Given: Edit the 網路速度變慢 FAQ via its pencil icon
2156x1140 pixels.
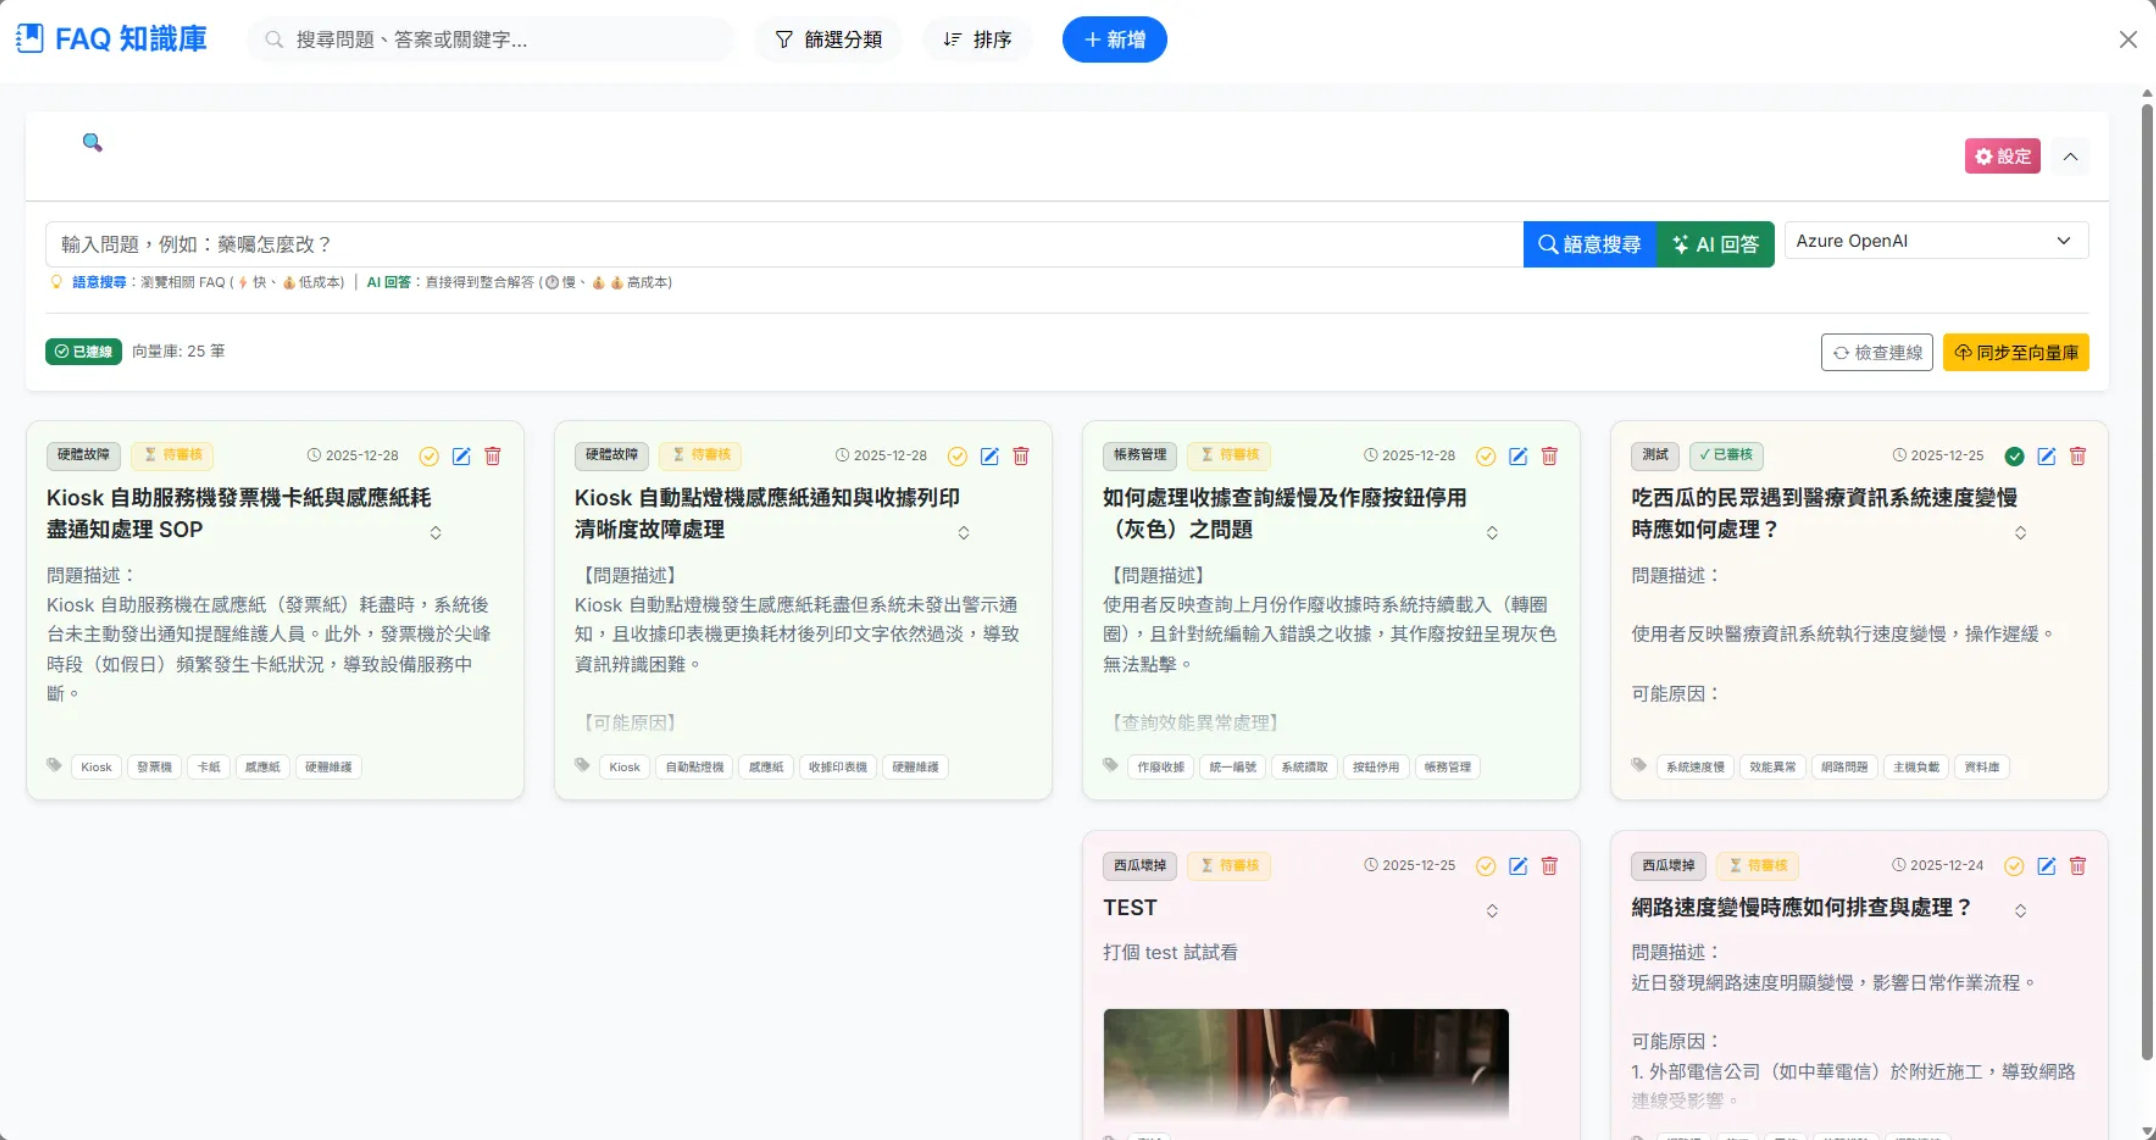Looking at the screenshot, I should point(2046,866).
